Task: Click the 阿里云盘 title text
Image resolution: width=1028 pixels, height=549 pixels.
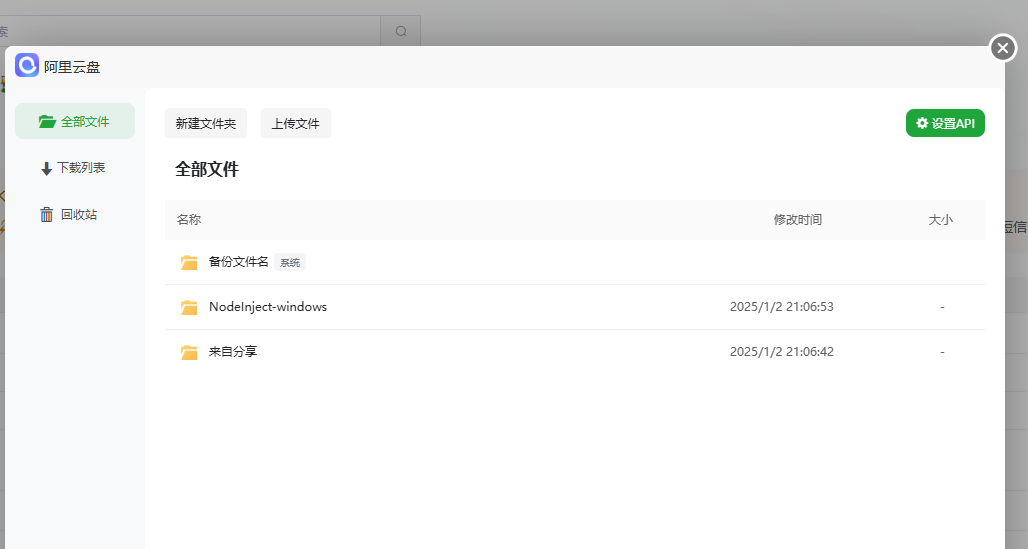Action: click(x=72, y=67)
